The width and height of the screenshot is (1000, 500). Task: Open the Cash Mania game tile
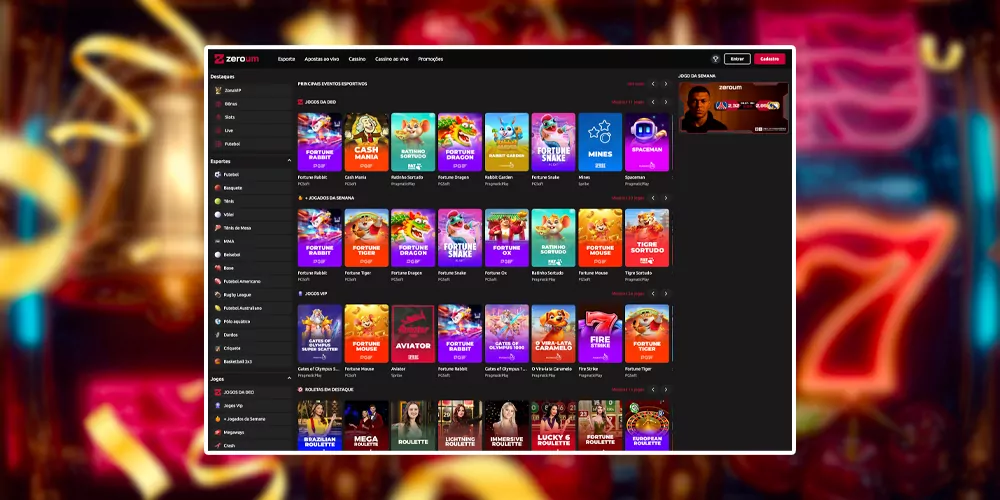click(x=367, y=142)
